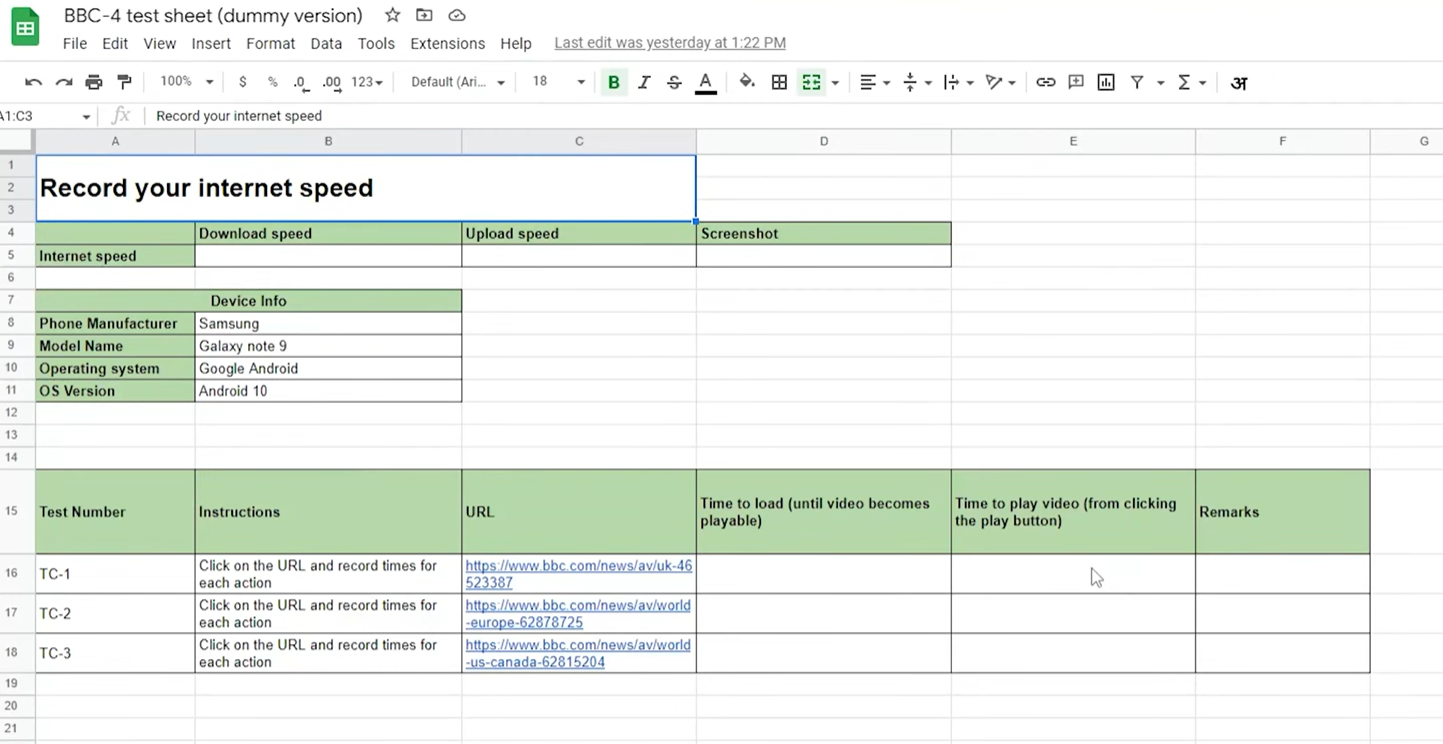This screenshot has height=744, width=1443.
Task: Open text wrapping dropdown
Action: tap(958, 82)
